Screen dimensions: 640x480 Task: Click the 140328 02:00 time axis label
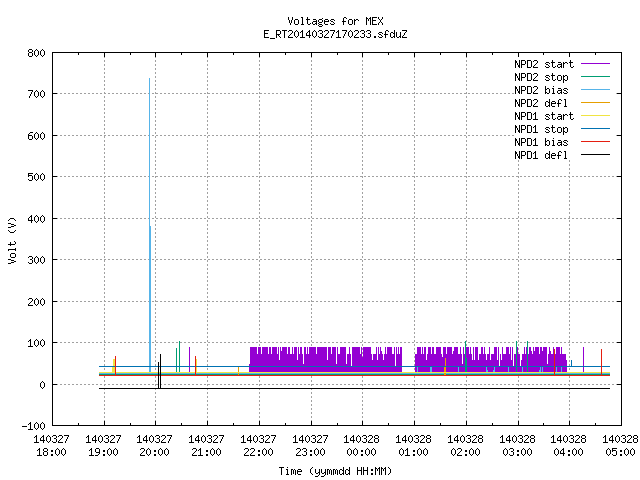coord(465,446)
